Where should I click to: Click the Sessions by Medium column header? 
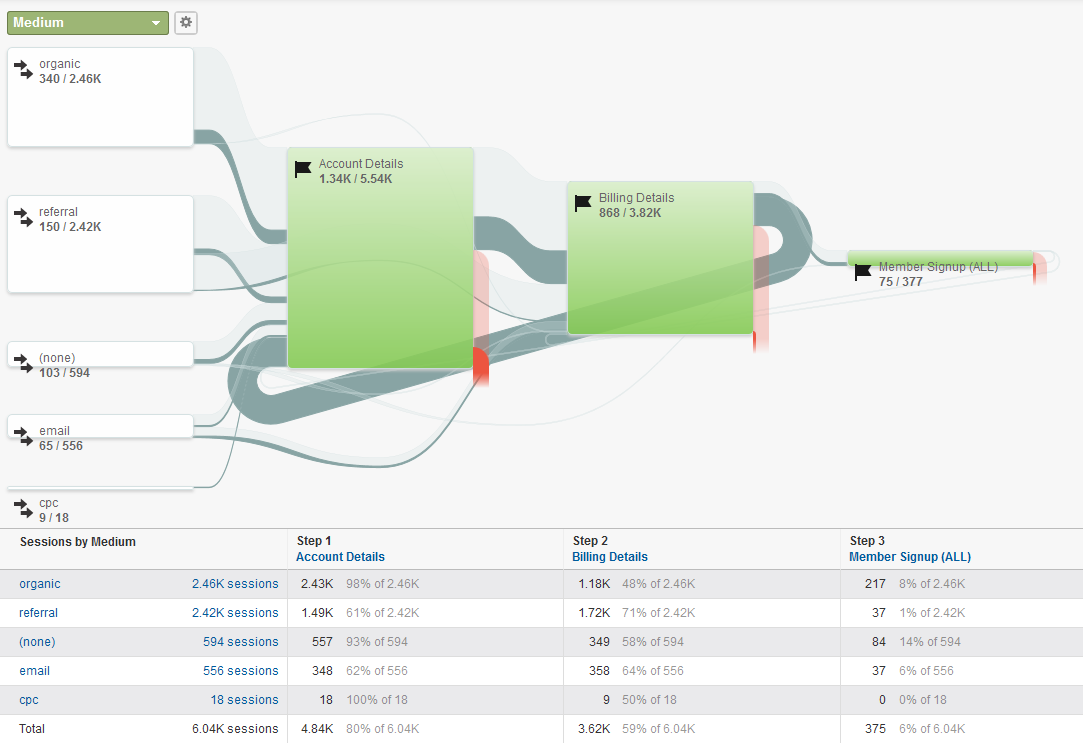(x=77, y=542)
